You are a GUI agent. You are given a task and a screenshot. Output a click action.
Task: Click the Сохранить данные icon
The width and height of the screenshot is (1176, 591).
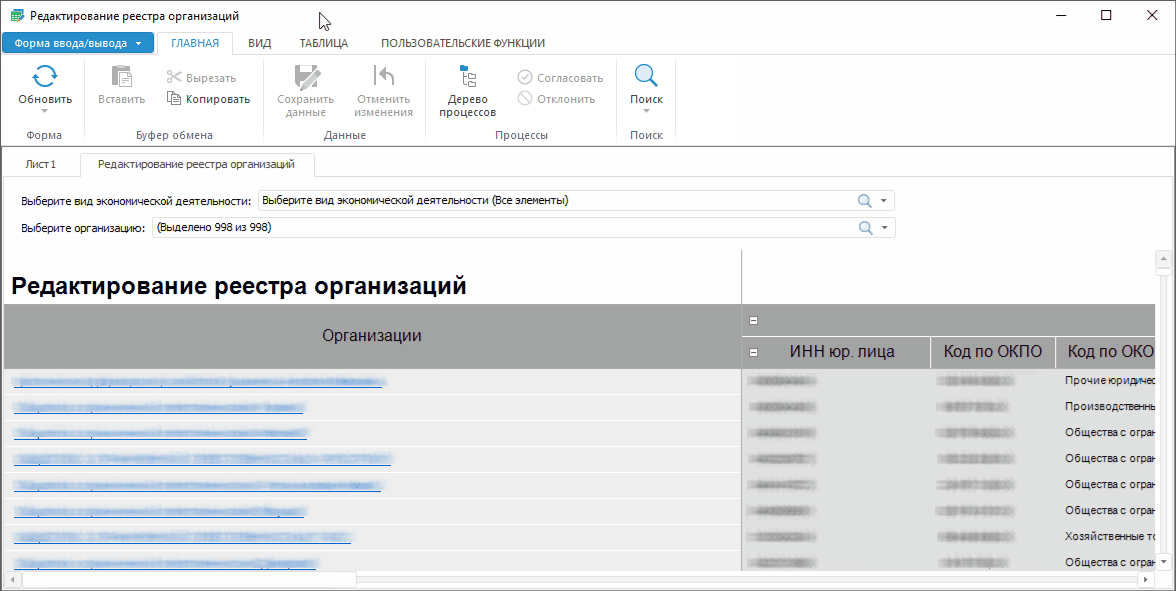coord(306,76)
